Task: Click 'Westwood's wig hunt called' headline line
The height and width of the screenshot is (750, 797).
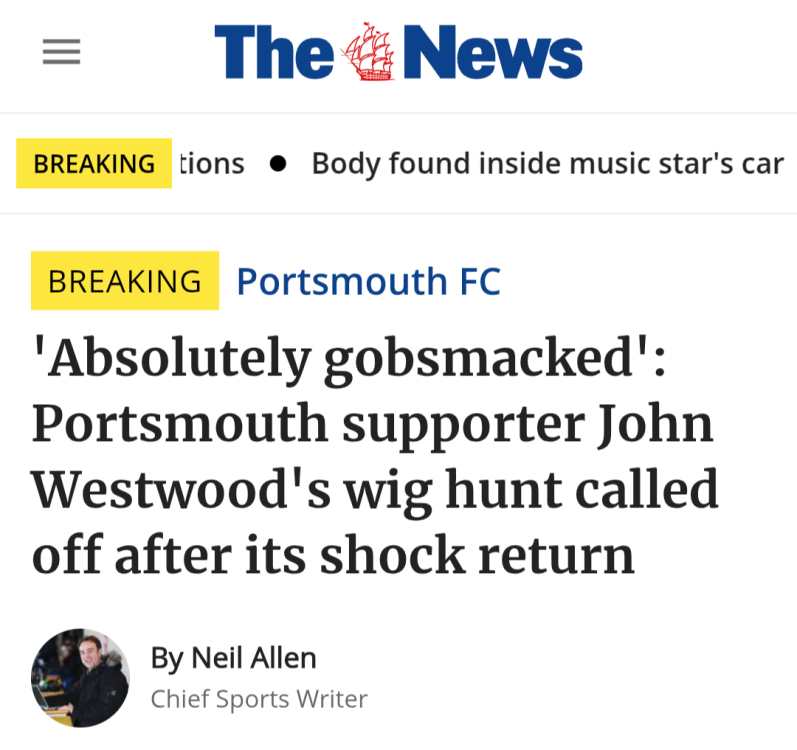Action: [375, 490]
